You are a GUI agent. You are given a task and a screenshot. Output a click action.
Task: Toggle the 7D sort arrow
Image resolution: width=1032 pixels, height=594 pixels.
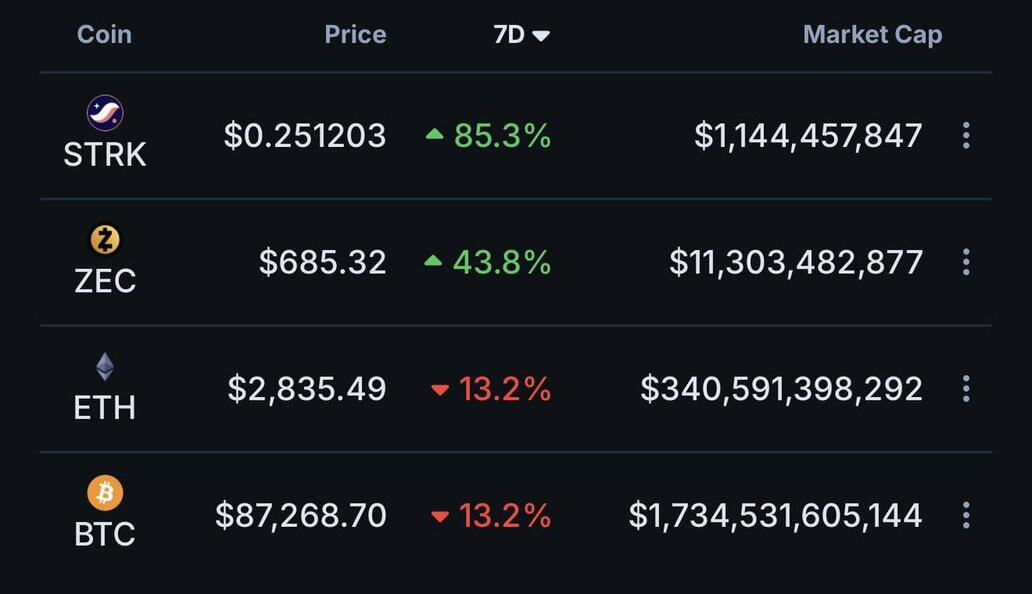(541, 35)
